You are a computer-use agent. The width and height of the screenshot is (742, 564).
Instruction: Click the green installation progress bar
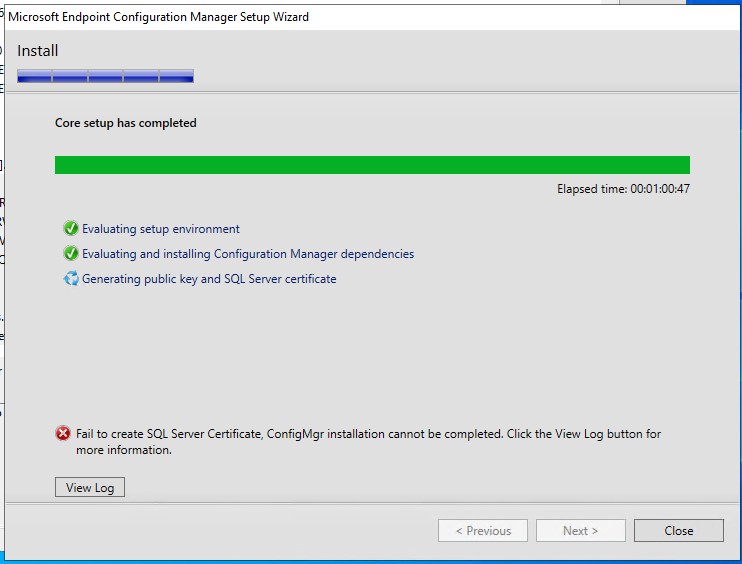tap(372, 165)
